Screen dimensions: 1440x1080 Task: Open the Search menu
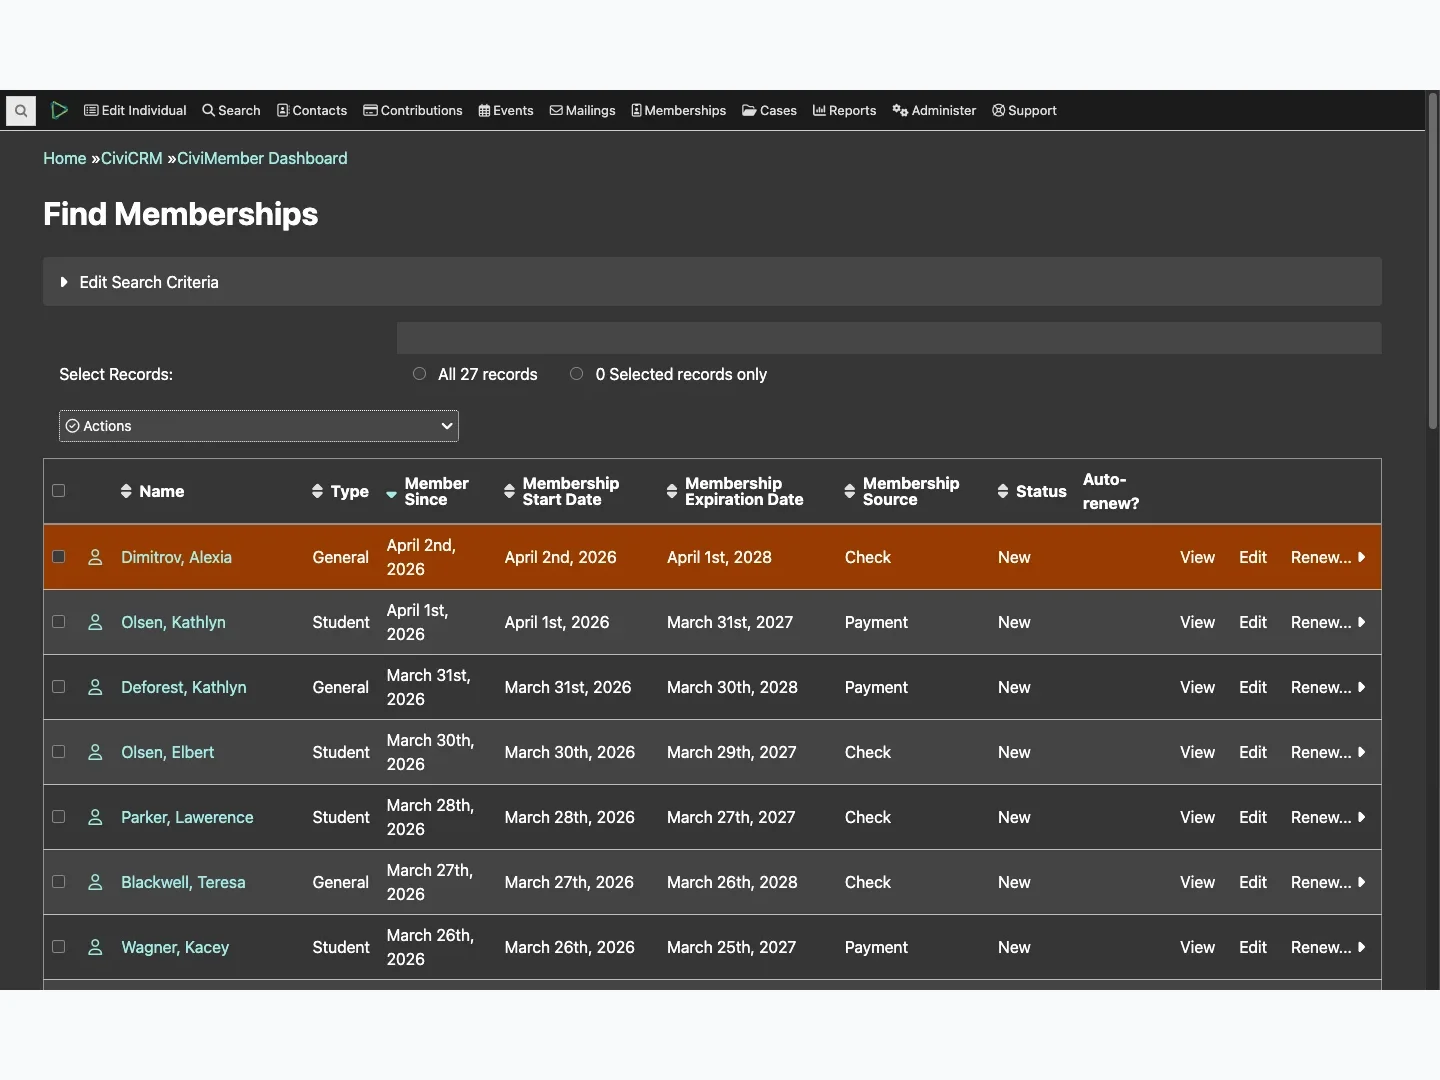[231, 111]
